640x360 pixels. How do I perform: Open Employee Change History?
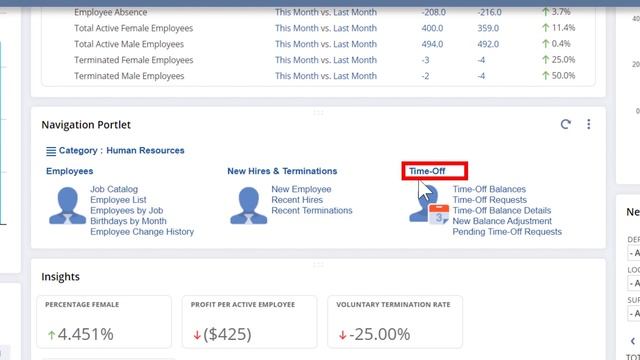(x=142, y=231)
